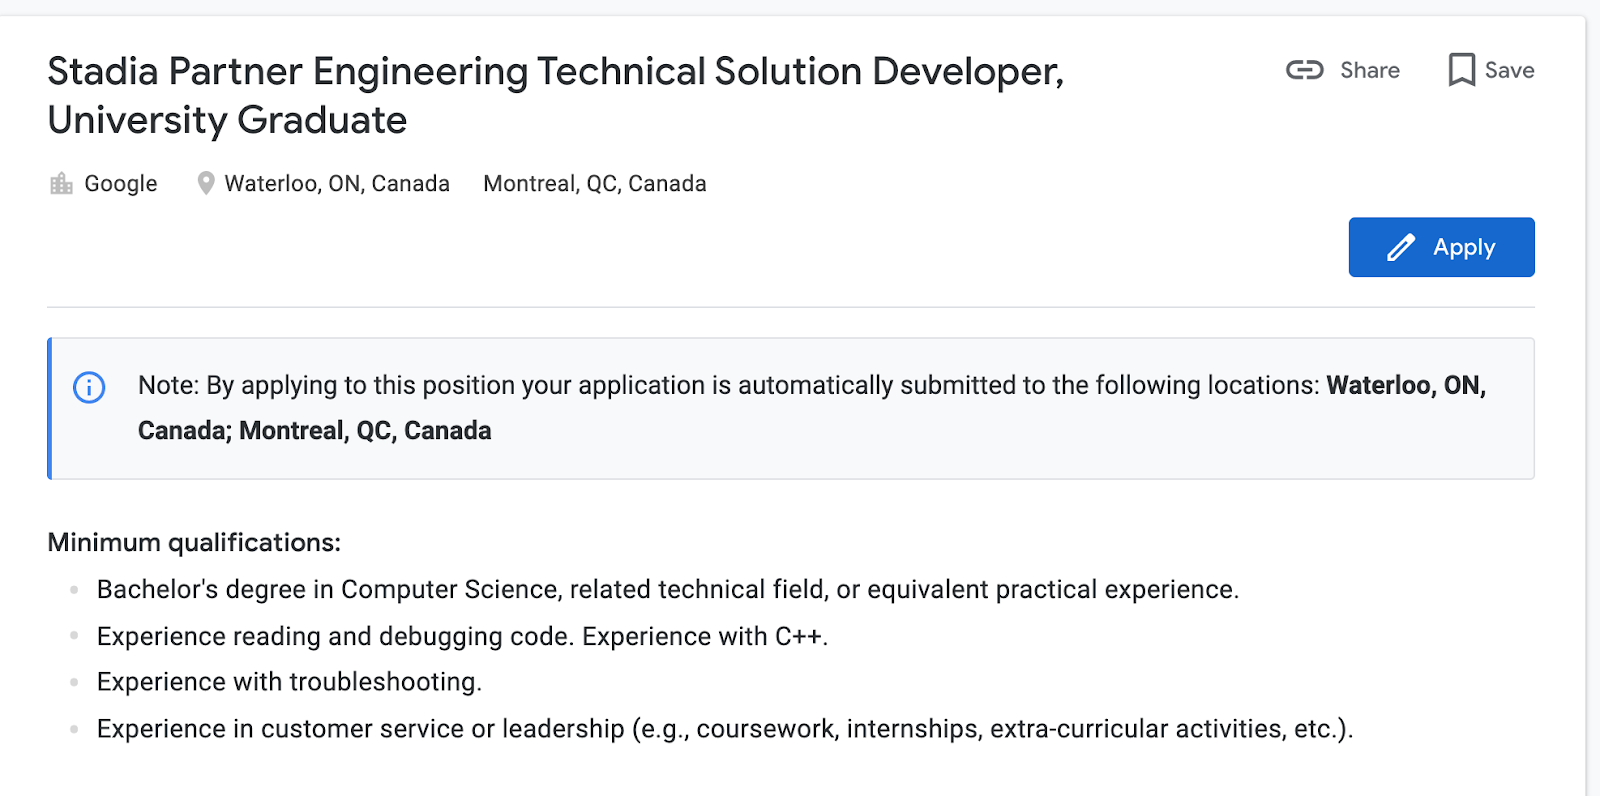
Task: Click the pencil icon on Apply button
Action: point(1401,247)
